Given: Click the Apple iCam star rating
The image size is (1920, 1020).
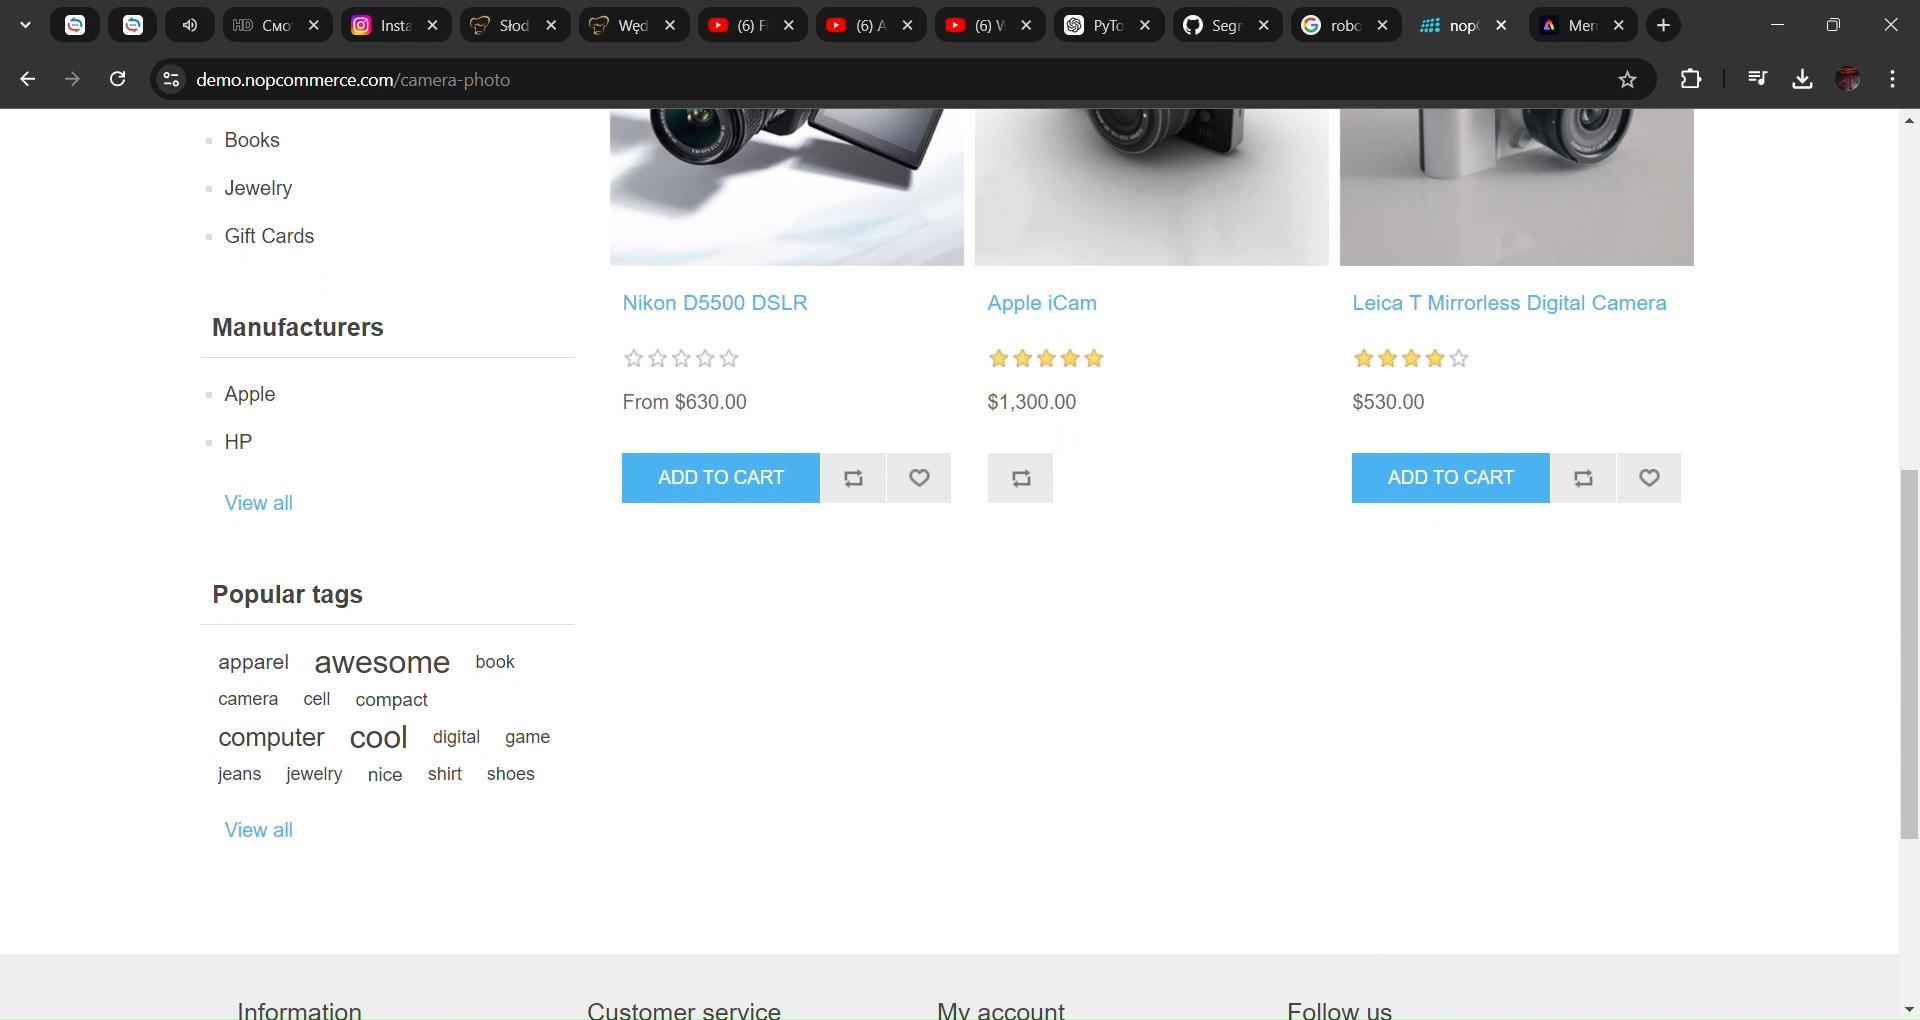Looking at the screenshot, I should [1045, 358].
